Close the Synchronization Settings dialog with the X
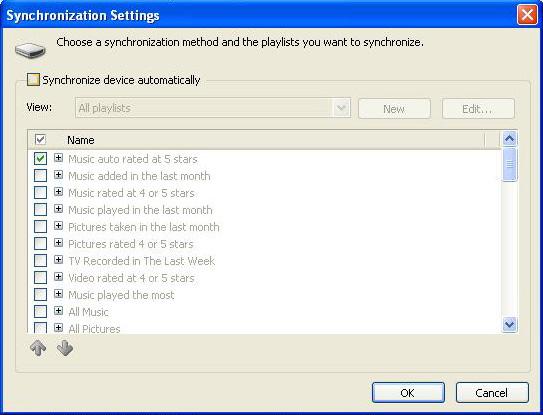 527,15
